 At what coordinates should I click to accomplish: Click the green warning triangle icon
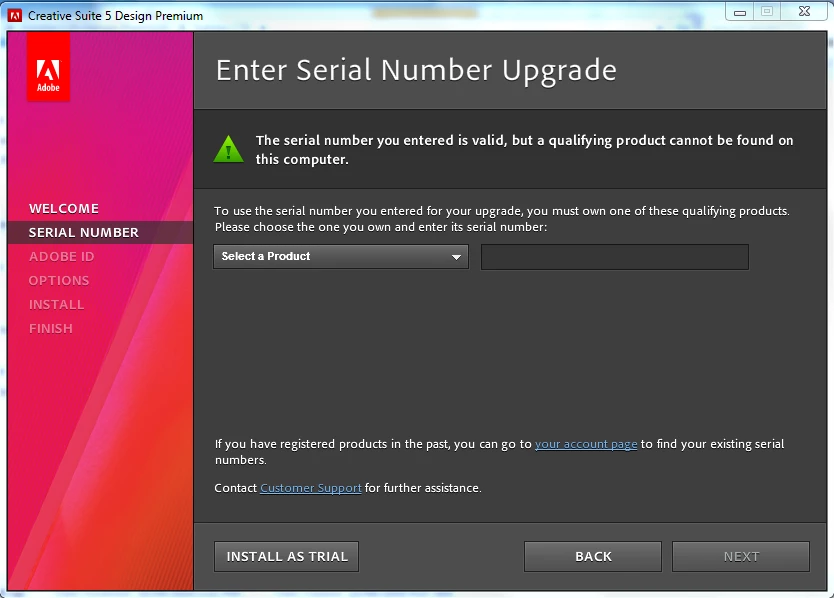[228, 149]
